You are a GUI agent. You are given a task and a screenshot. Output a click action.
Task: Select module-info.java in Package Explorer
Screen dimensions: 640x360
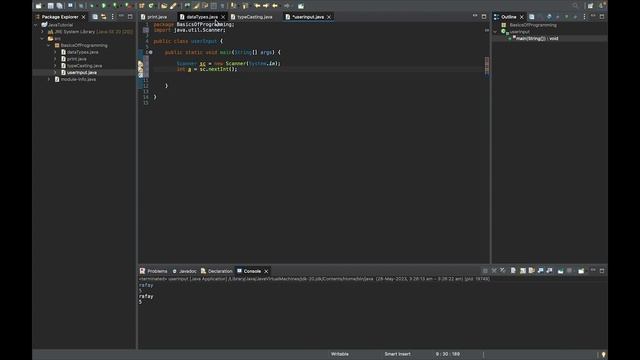78,79
